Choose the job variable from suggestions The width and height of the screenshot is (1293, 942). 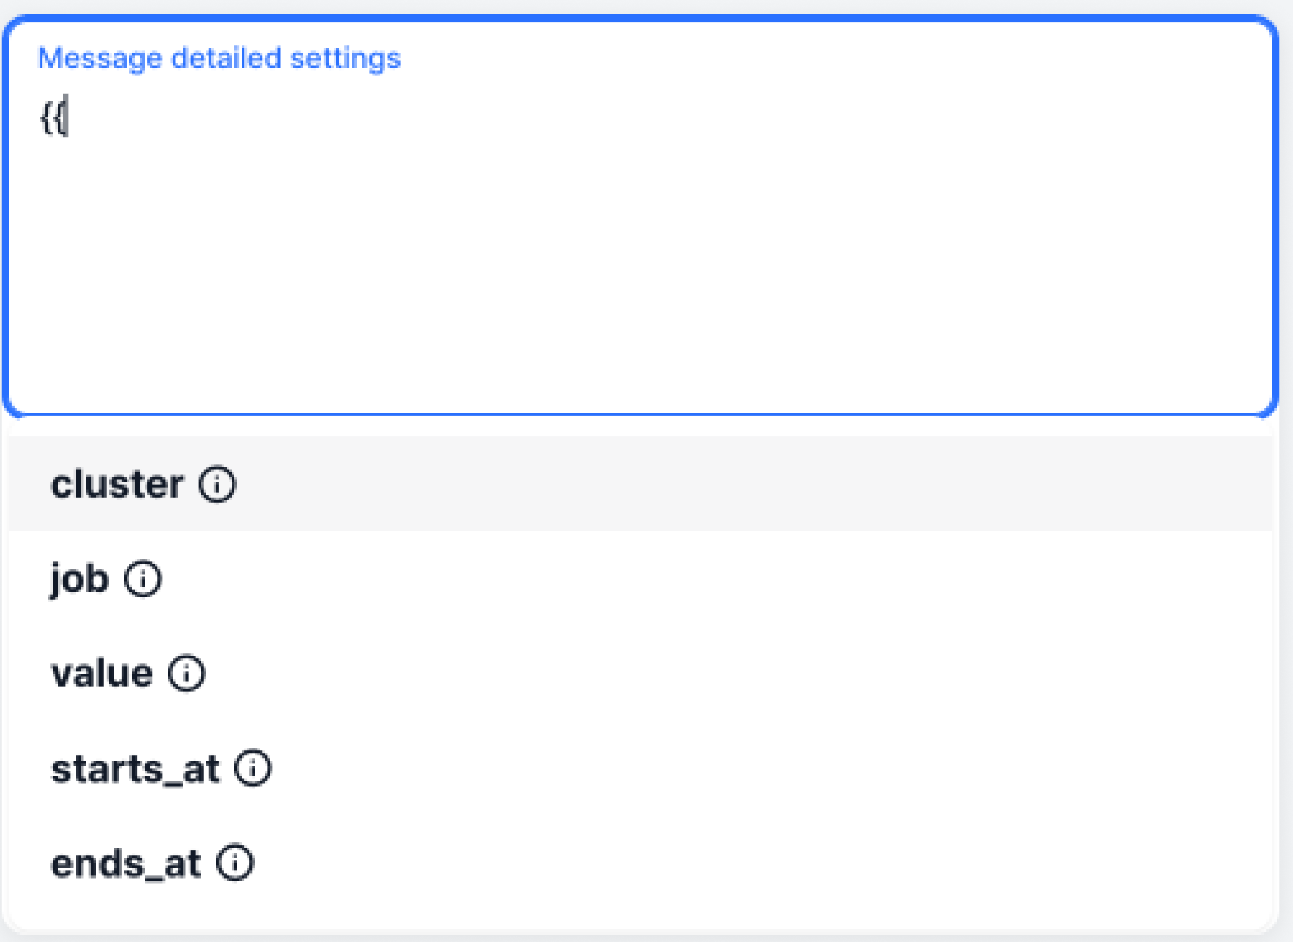pos(80,579)
